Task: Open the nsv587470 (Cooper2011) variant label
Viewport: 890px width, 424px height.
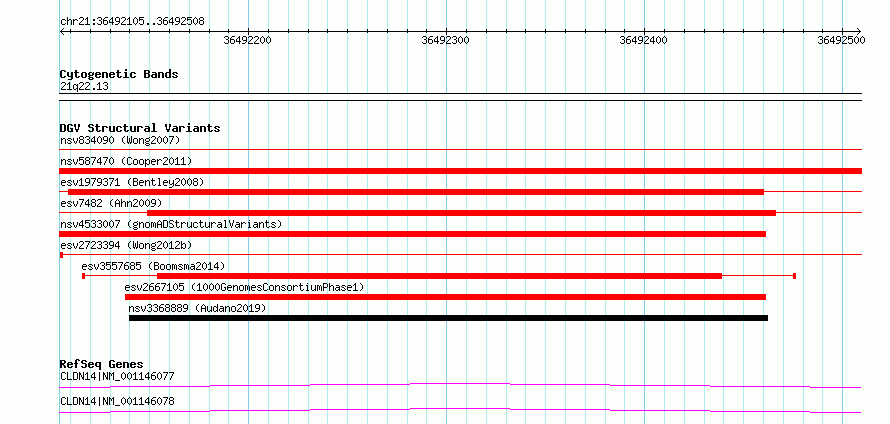Action: coord(126,161)
